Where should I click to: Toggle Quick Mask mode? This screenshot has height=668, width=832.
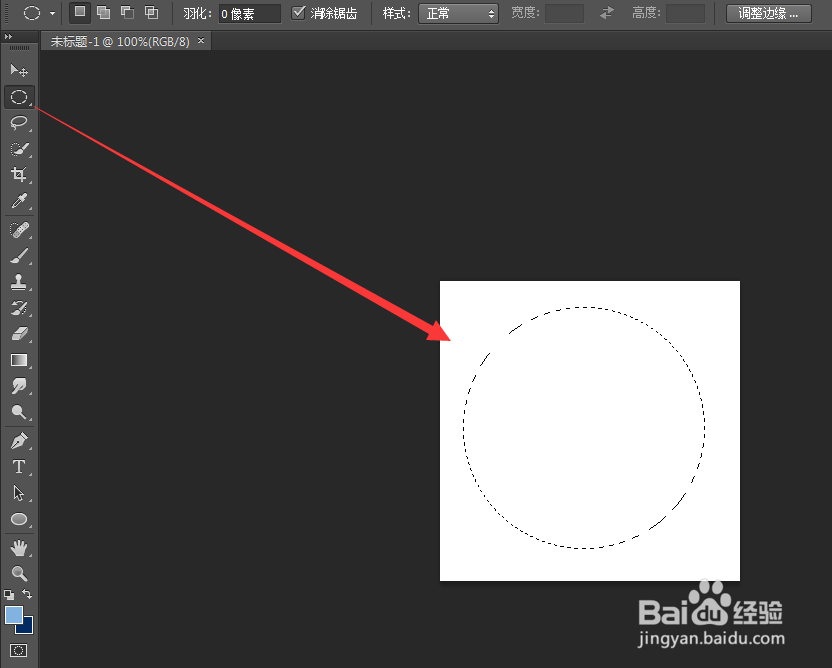coord(19,650)
